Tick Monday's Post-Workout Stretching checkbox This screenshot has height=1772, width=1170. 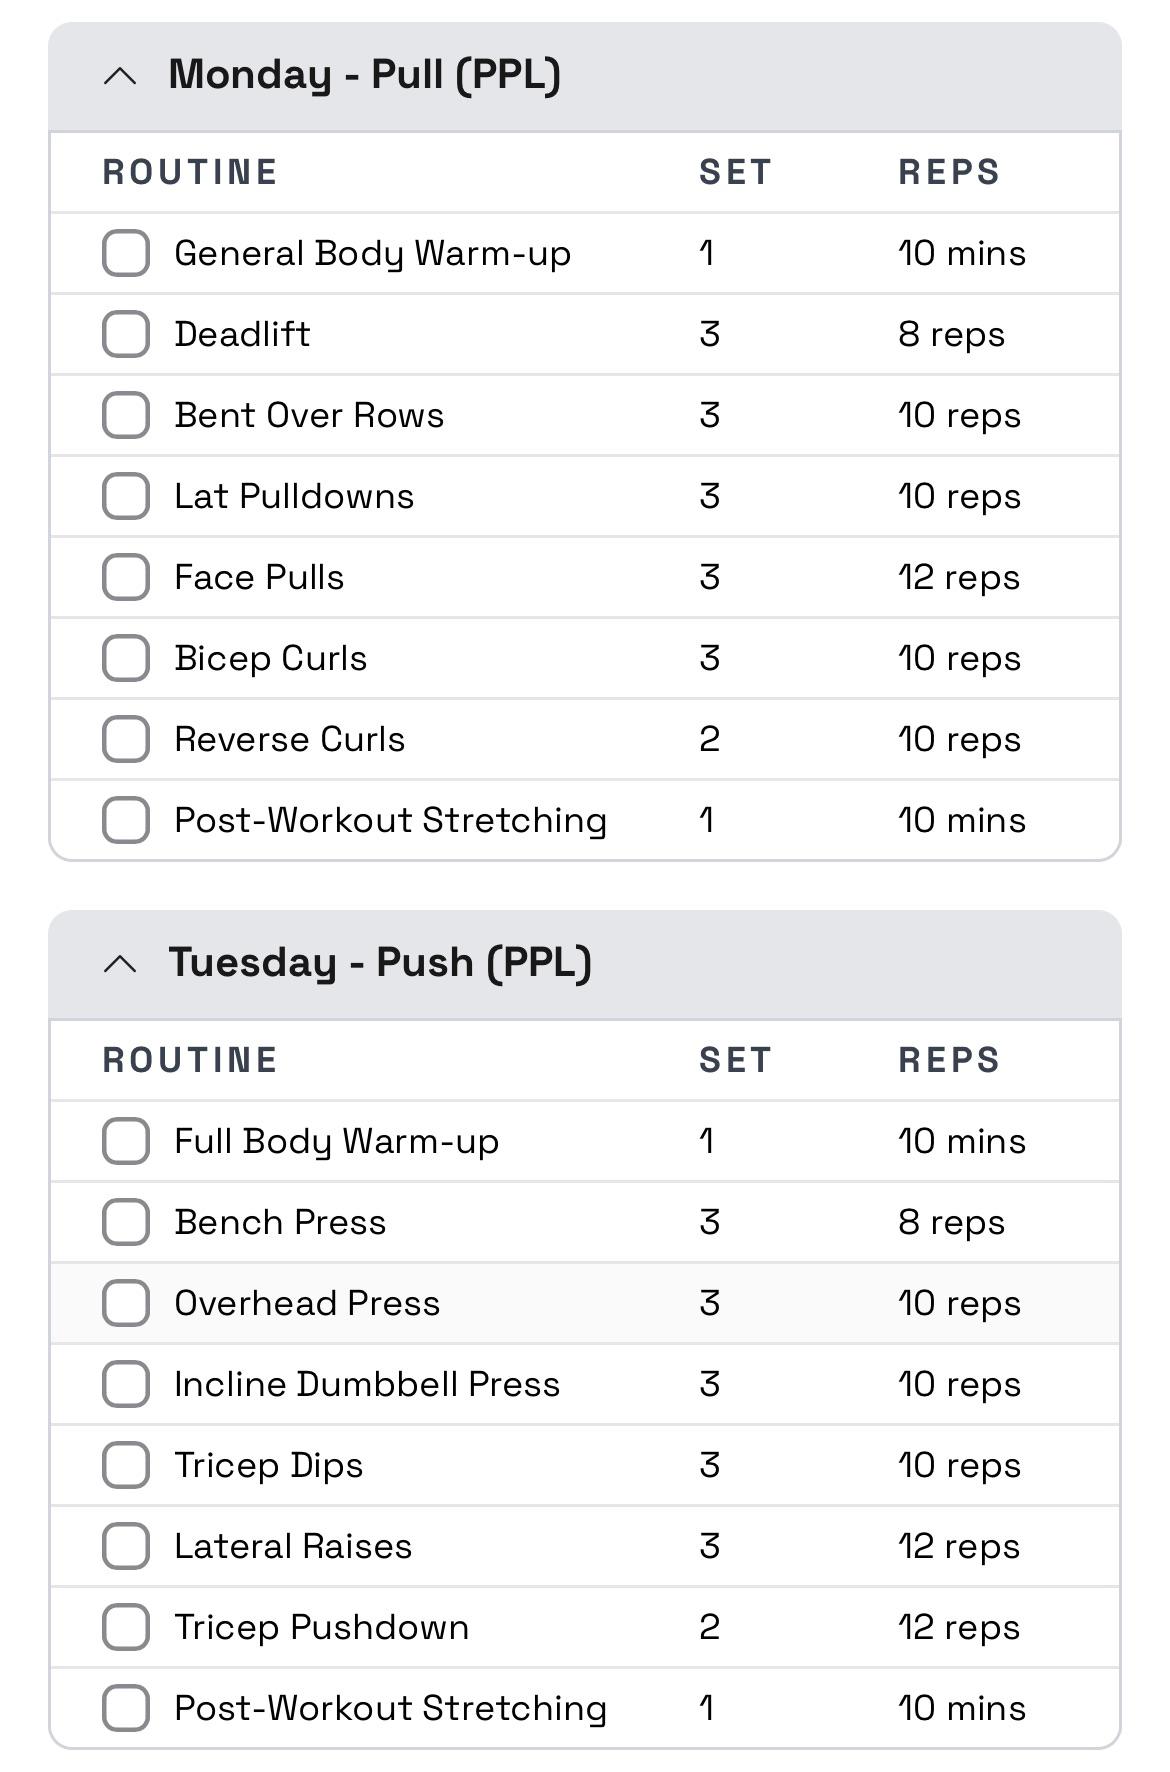point(126,820)
